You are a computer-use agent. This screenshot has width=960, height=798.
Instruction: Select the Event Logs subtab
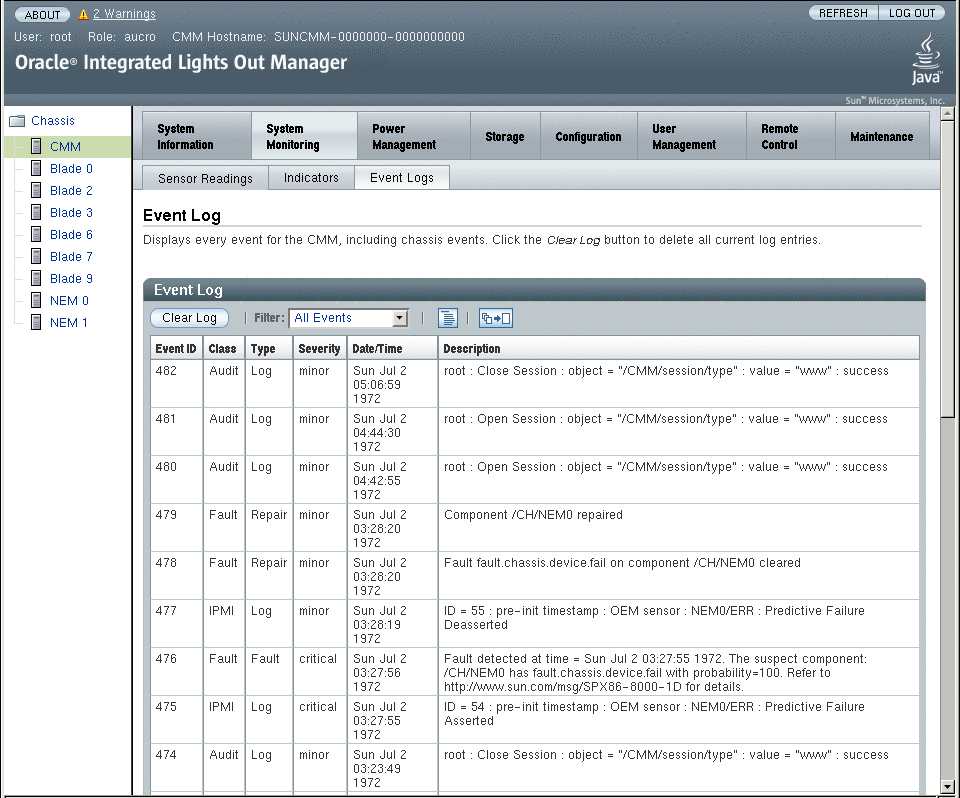pos(402,178)
